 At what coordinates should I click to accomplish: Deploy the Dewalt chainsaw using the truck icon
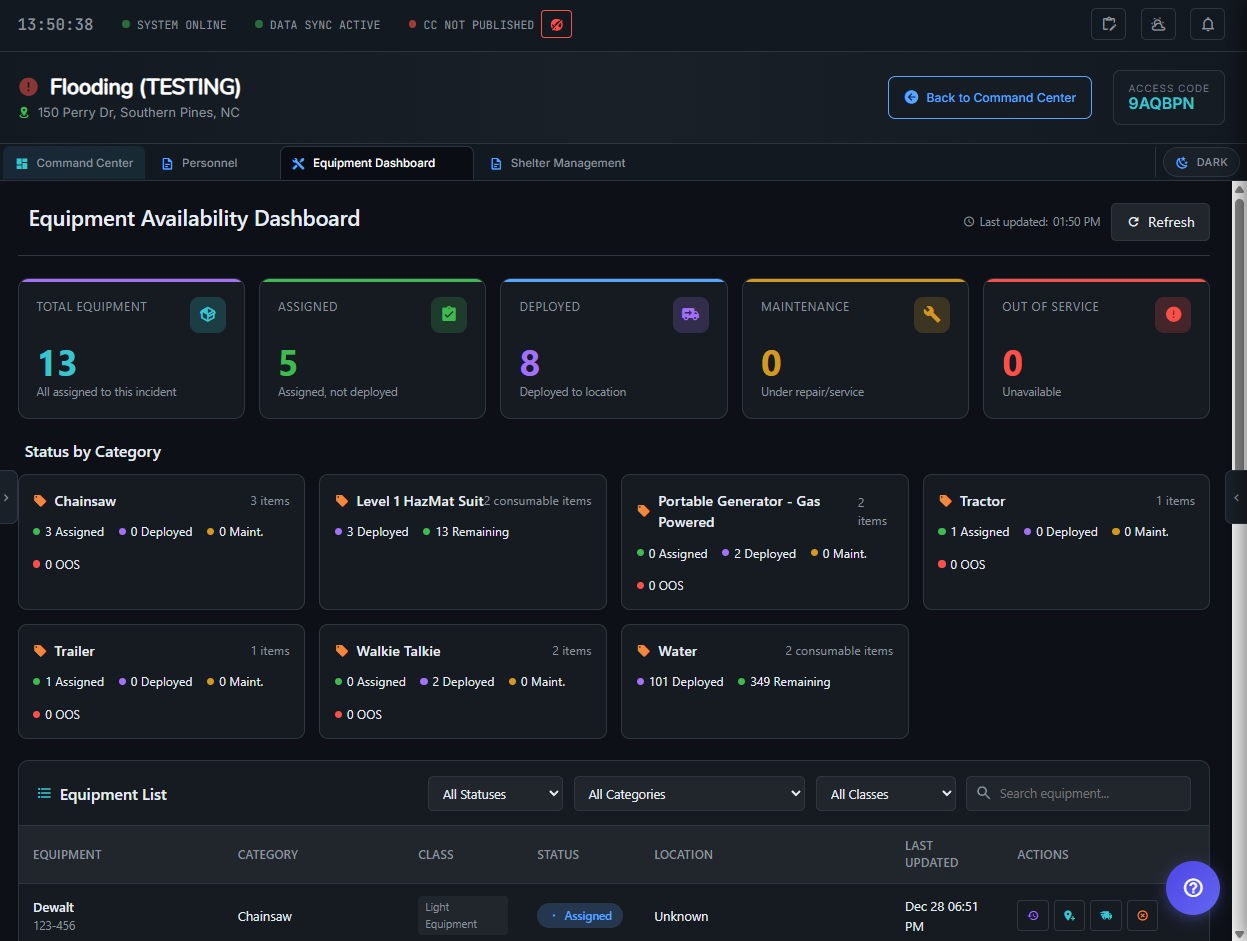pos(1105,915)
